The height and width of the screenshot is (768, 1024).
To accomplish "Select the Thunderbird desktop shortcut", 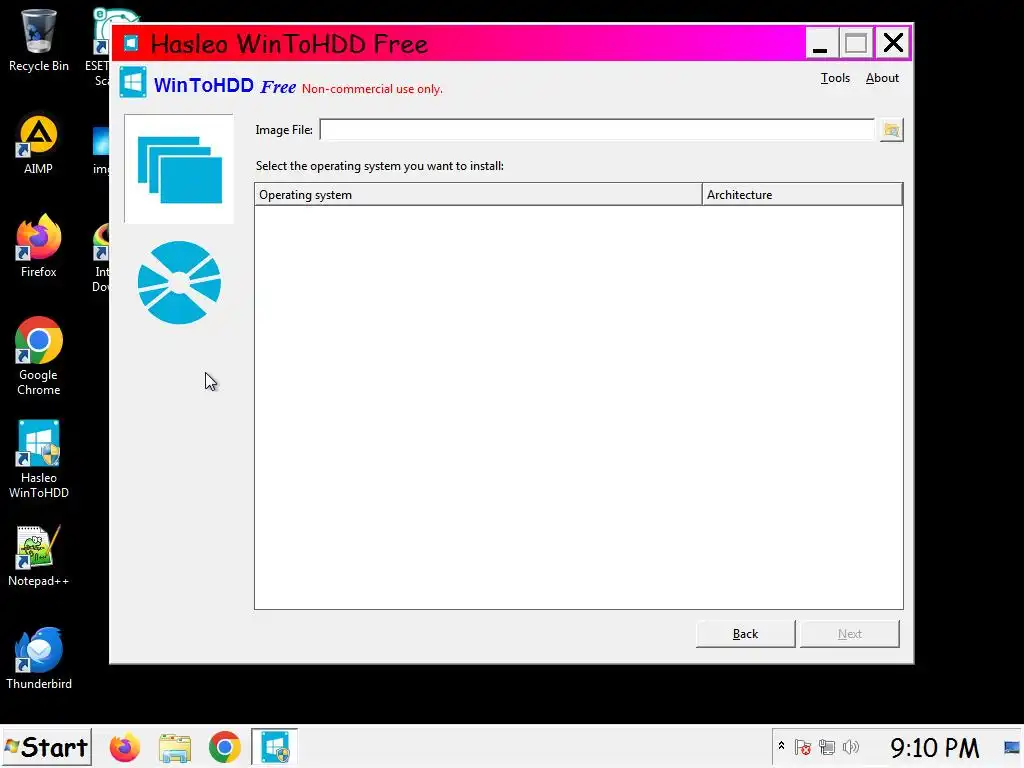I will (x=39, y=659).
